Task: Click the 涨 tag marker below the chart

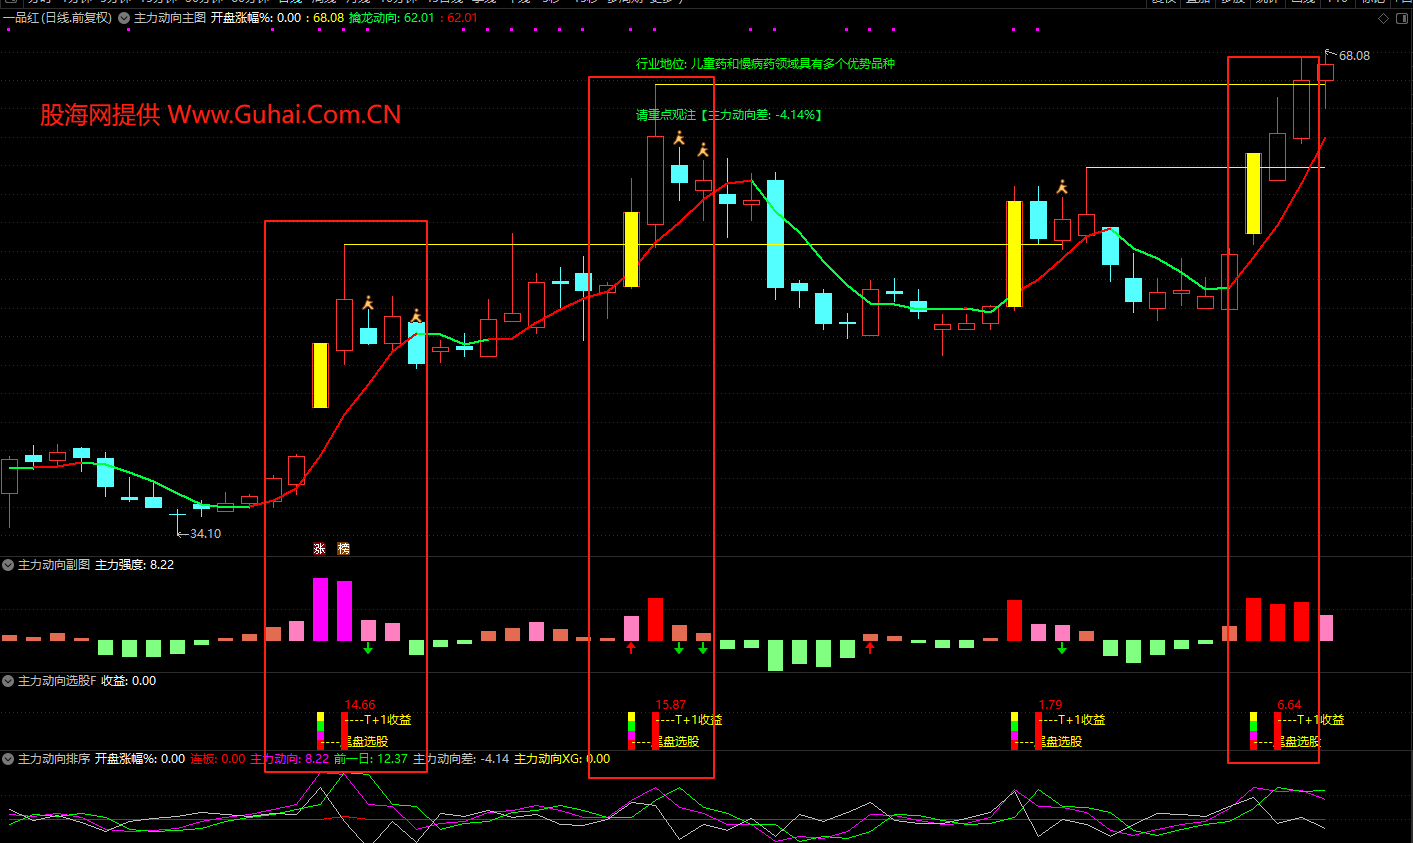Action: [320, 549]
